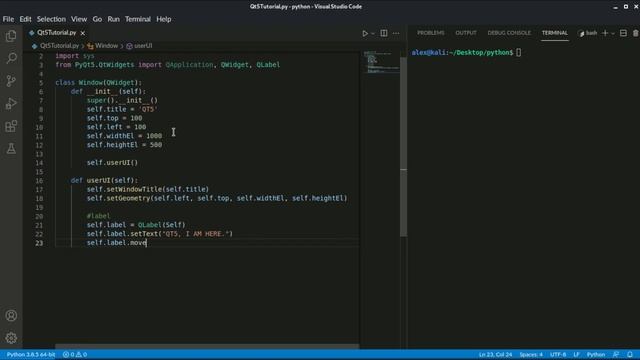Kill terminal with trash icon

click(636, 33)
